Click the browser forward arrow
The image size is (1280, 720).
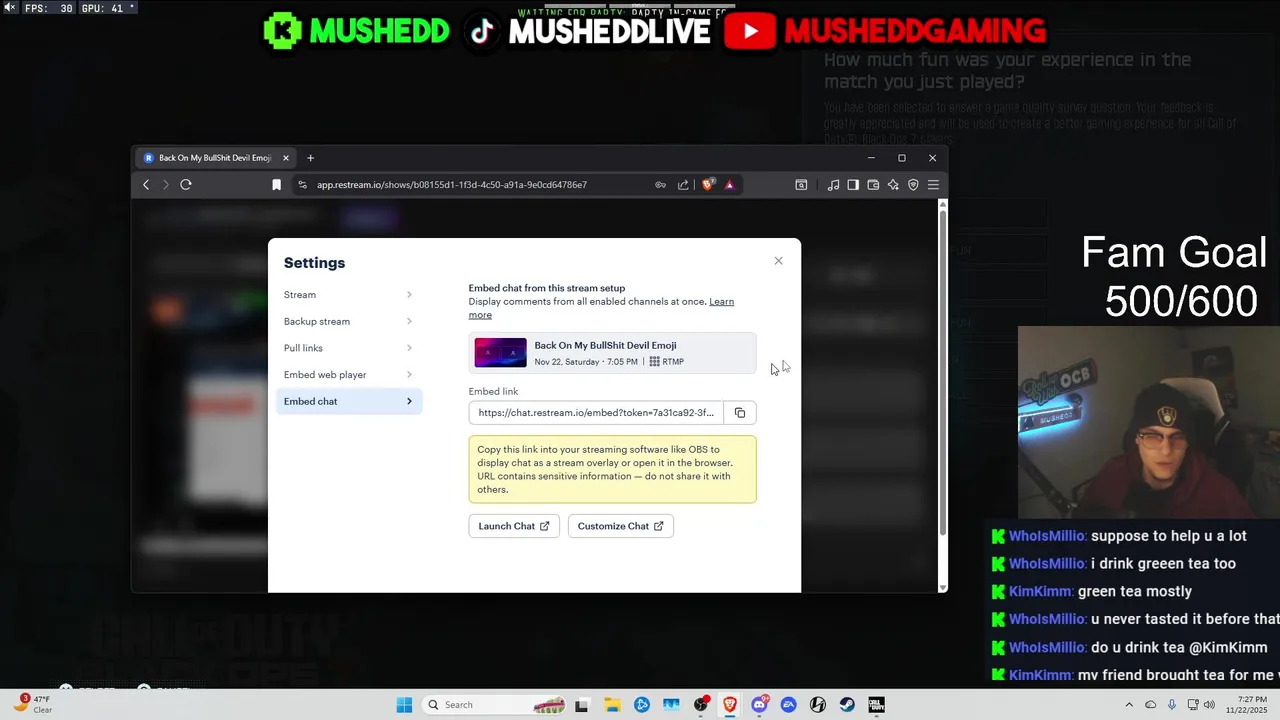(x=166, y=185)
